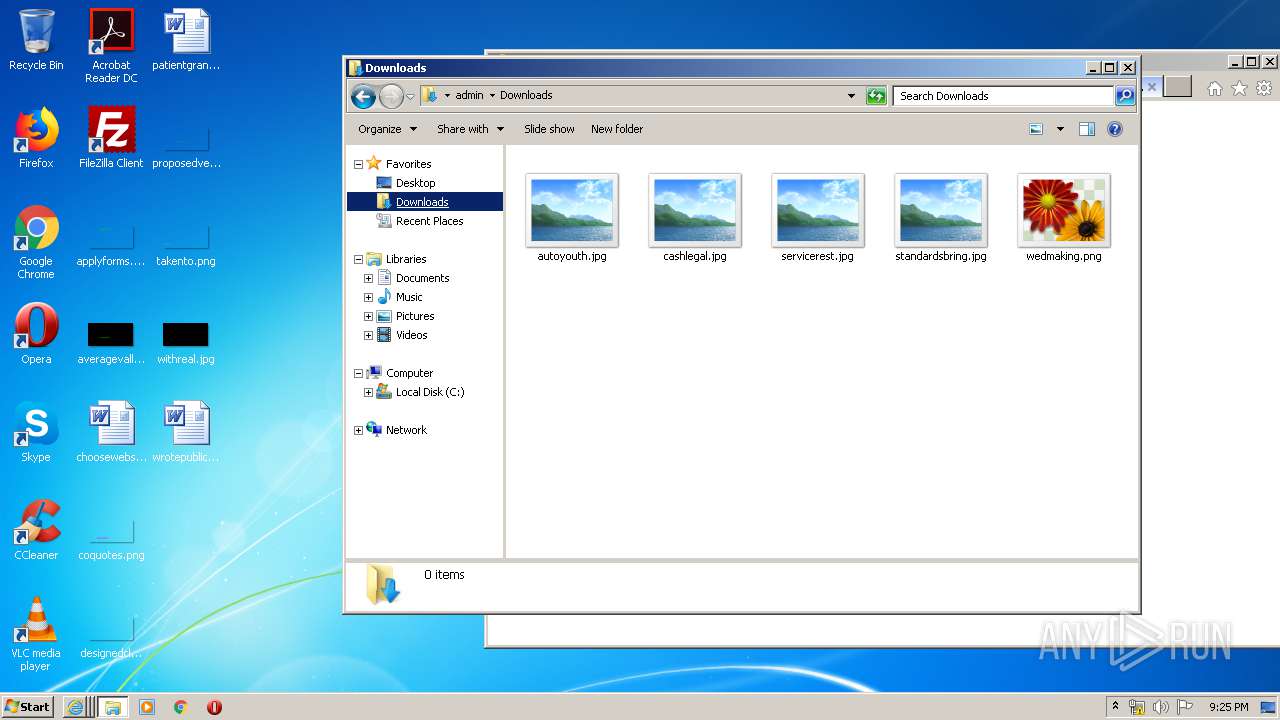This screenshot has height=720, width=1280.
Task: Open Google Chrome desktop shortcut
Action: [x=36, y=242]
